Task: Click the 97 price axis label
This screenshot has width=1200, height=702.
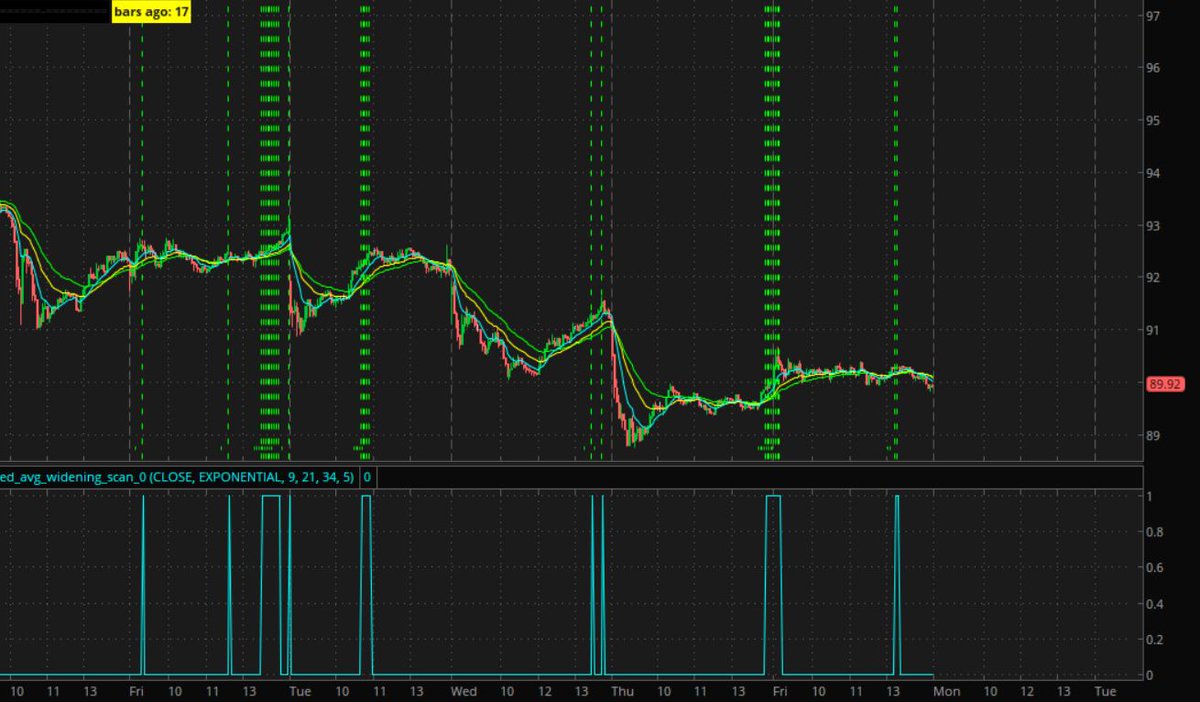Action: (1153, 16)
